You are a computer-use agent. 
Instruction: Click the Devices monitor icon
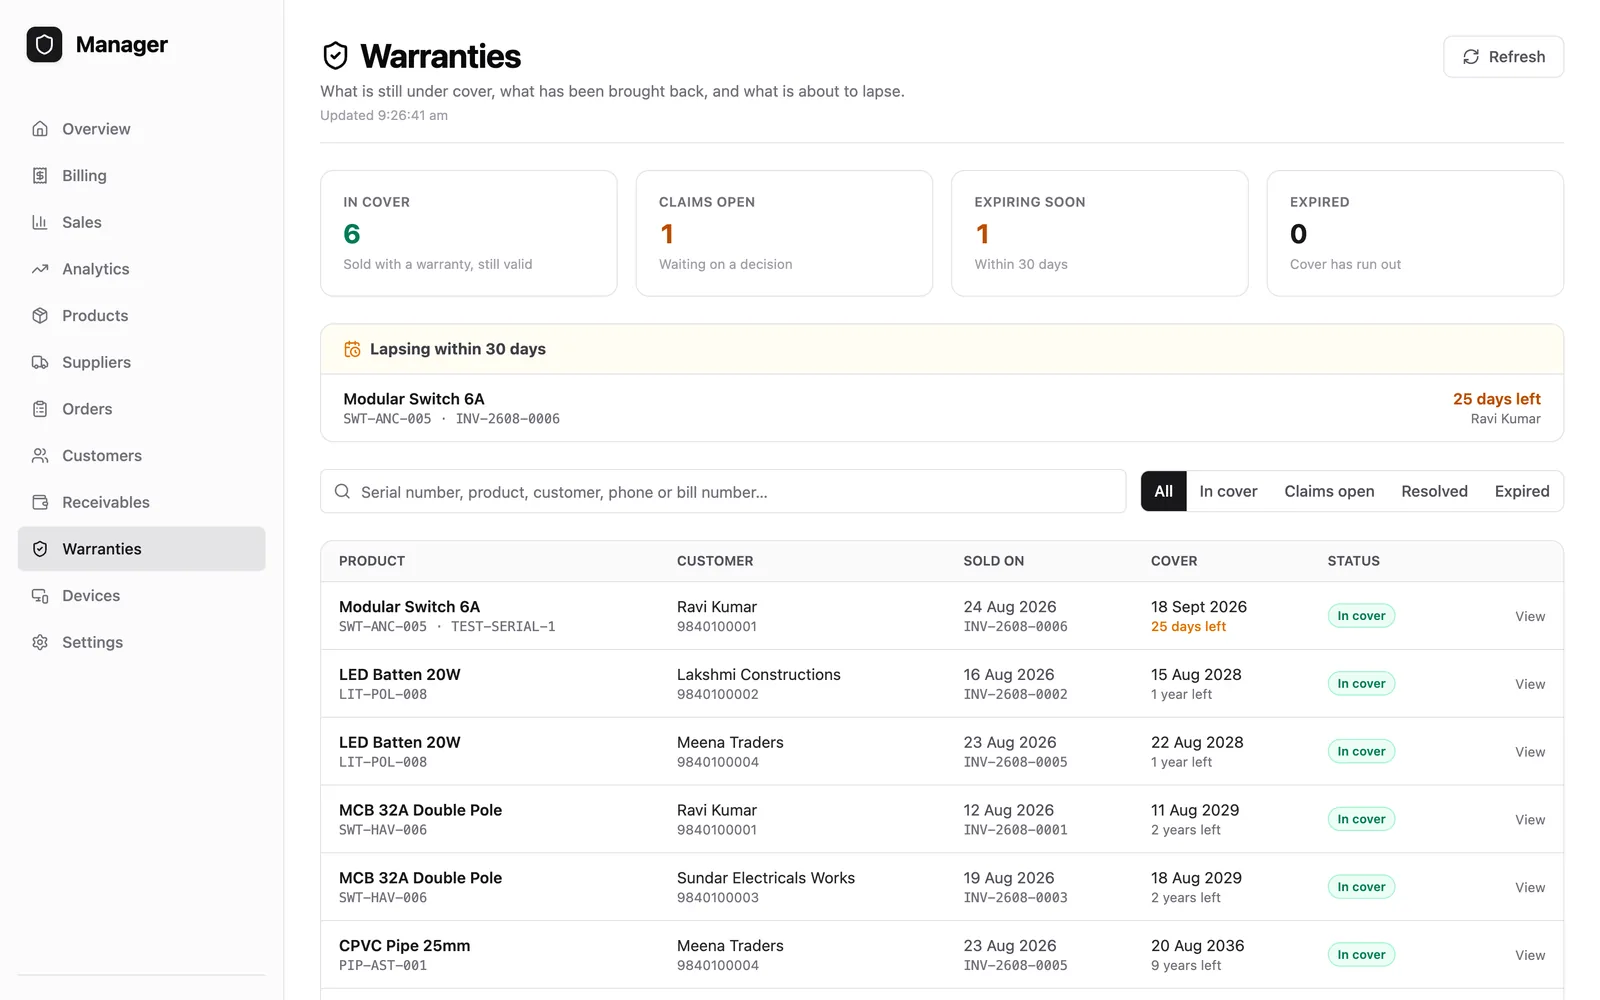[x=40, y=596]
